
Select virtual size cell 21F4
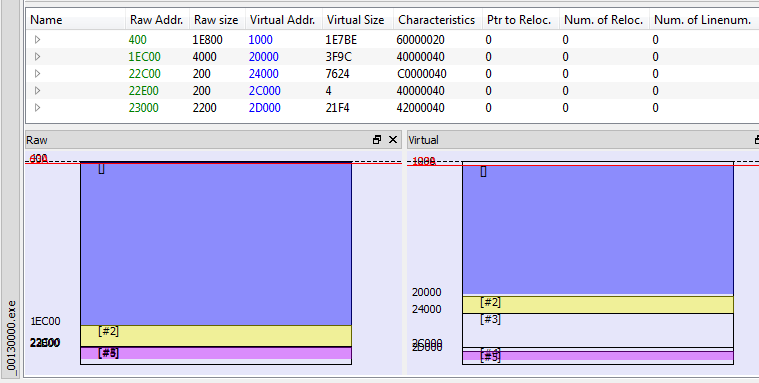[x=337, y=107]
